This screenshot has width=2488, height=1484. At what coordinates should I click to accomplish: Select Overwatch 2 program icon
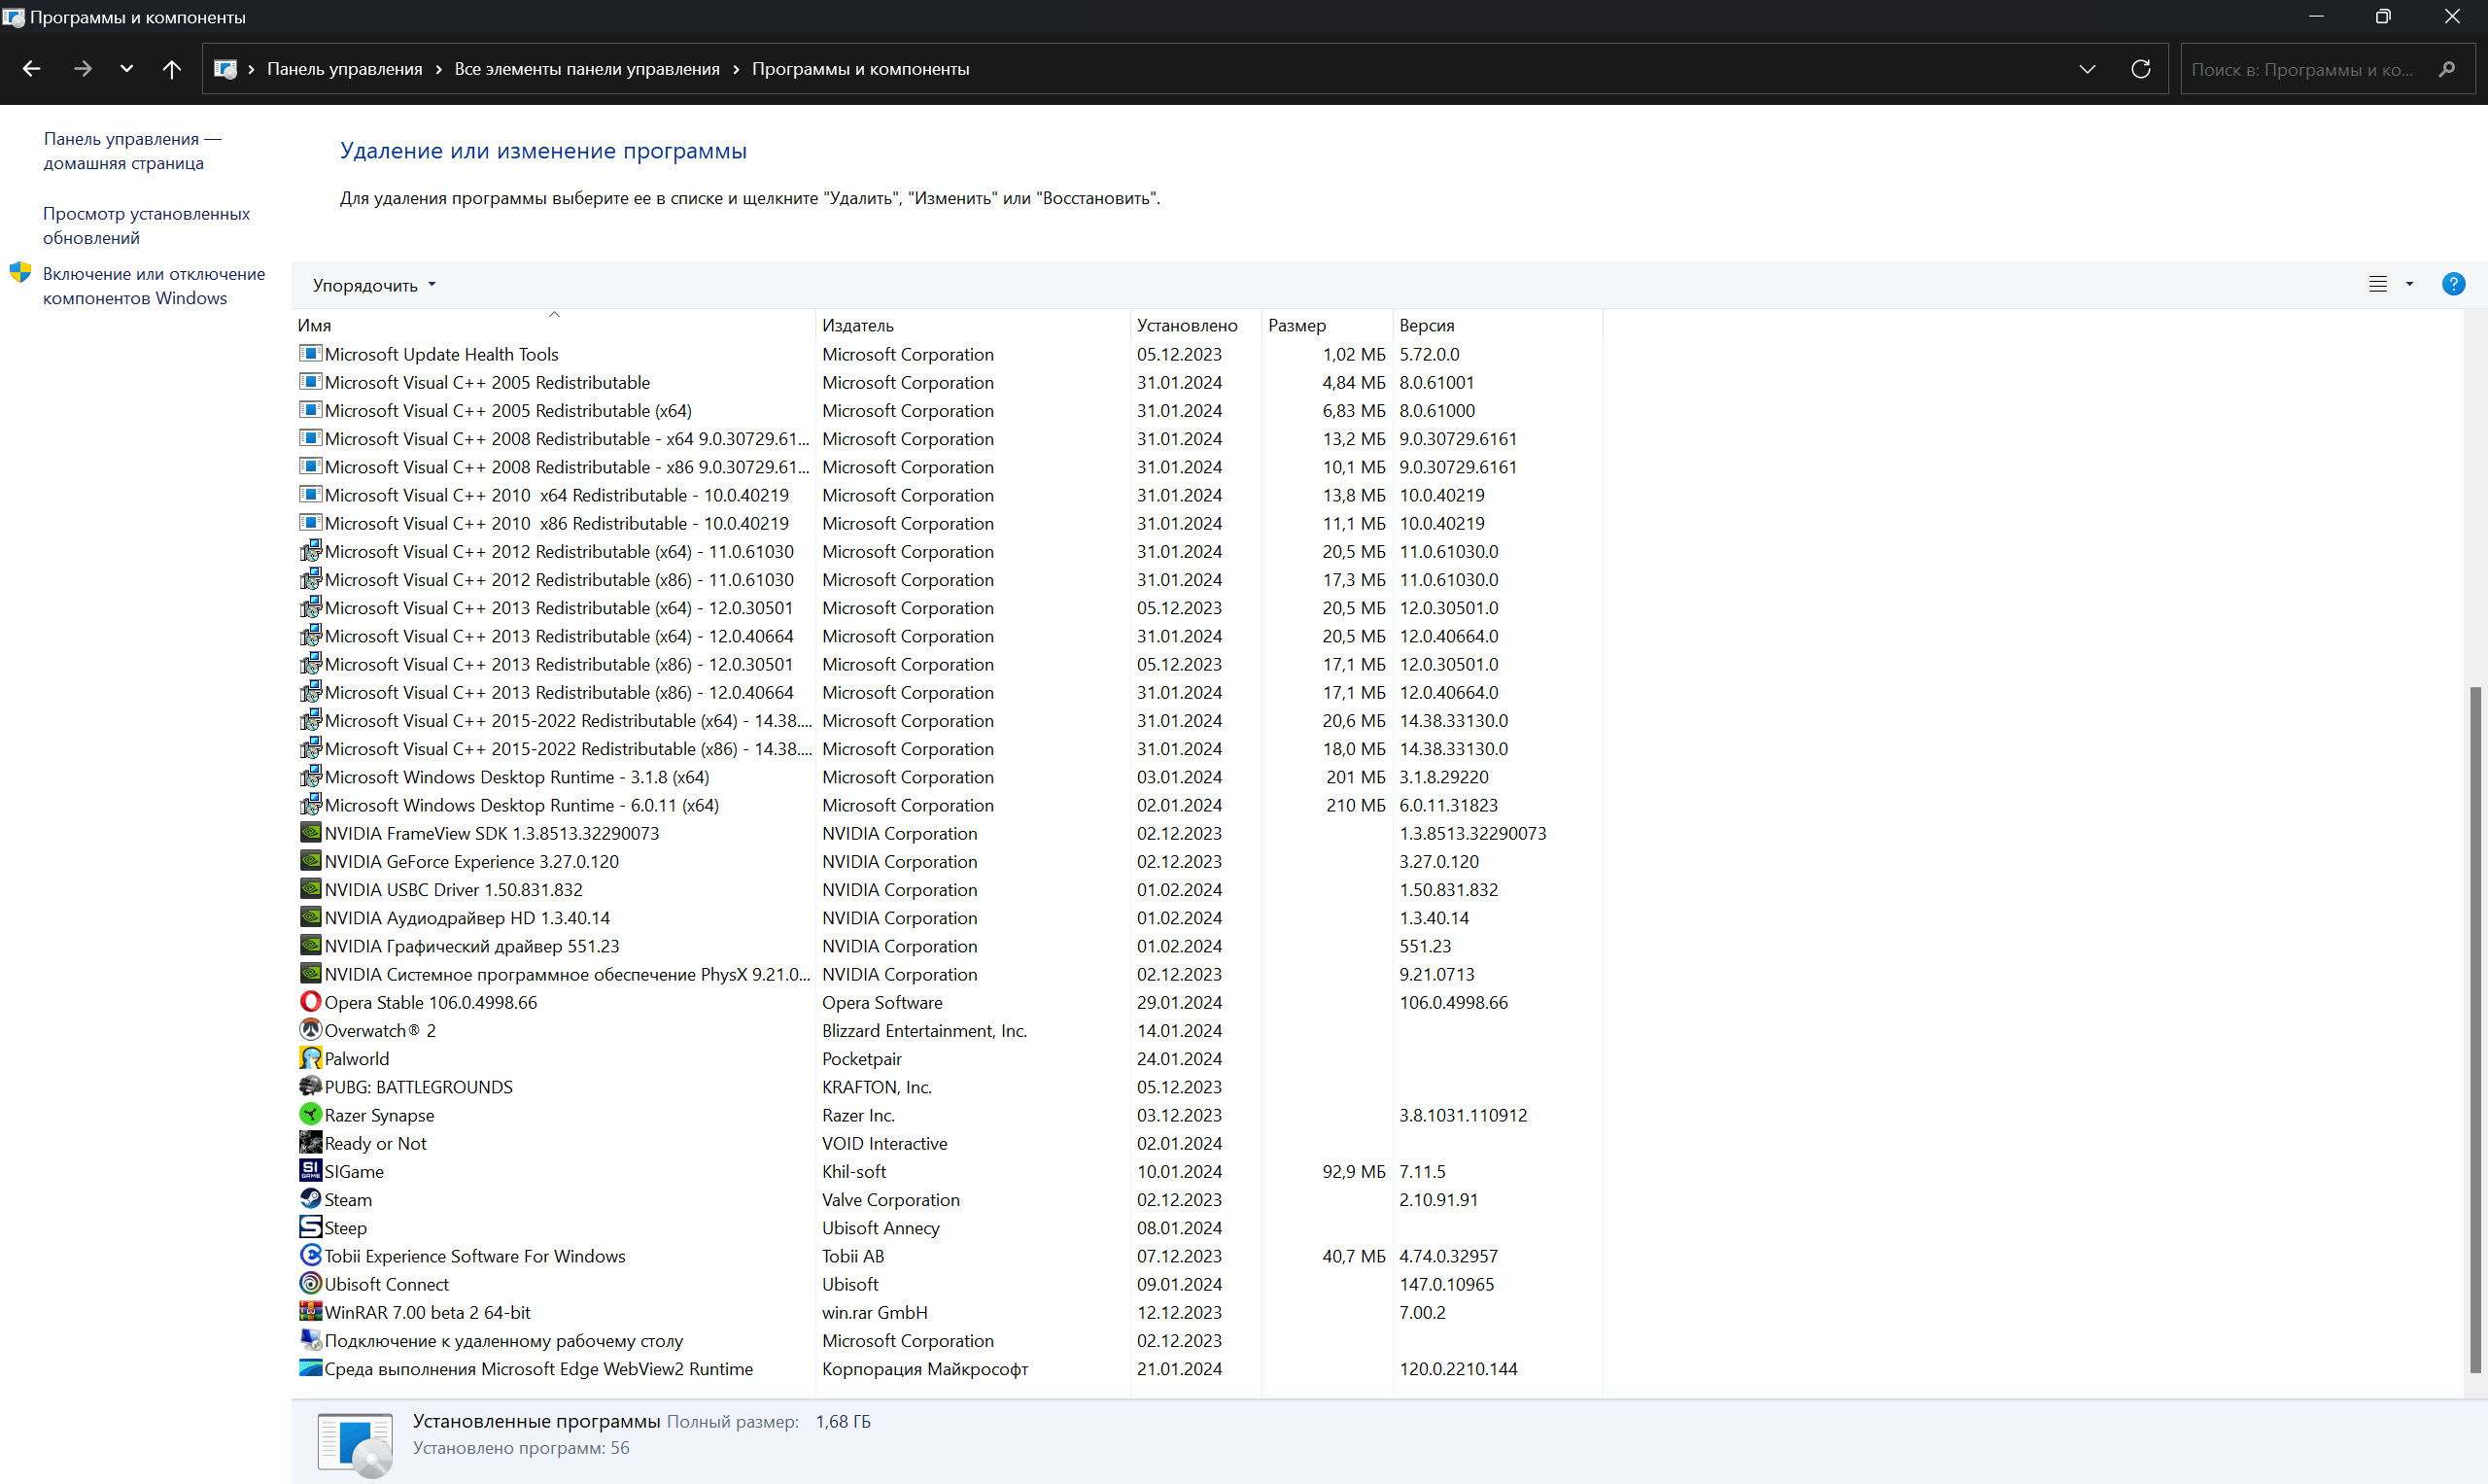(x=311, y=1029)
